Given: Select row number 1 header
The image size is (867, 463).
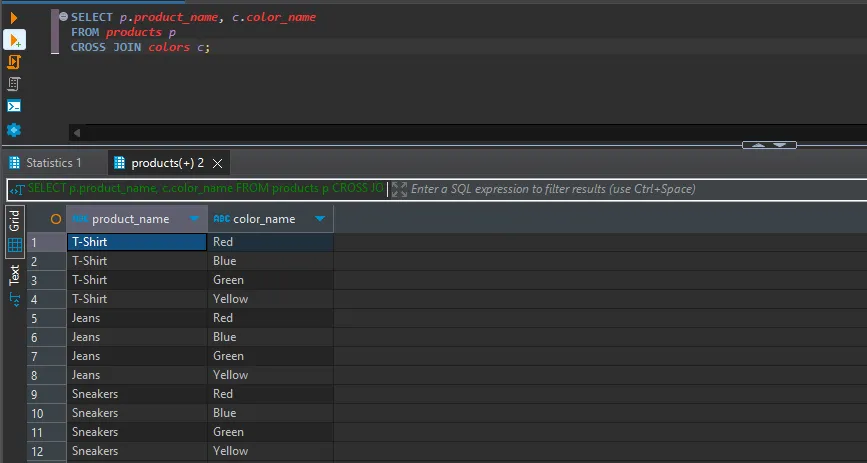Looking at the screenshot, I should click(x=46, y=242).
